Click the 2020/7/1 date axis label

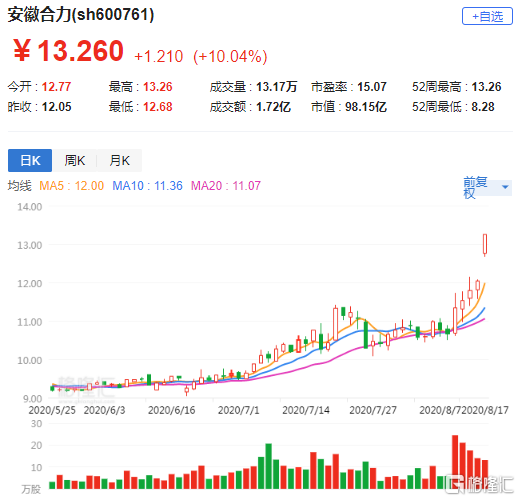point(238,410)
